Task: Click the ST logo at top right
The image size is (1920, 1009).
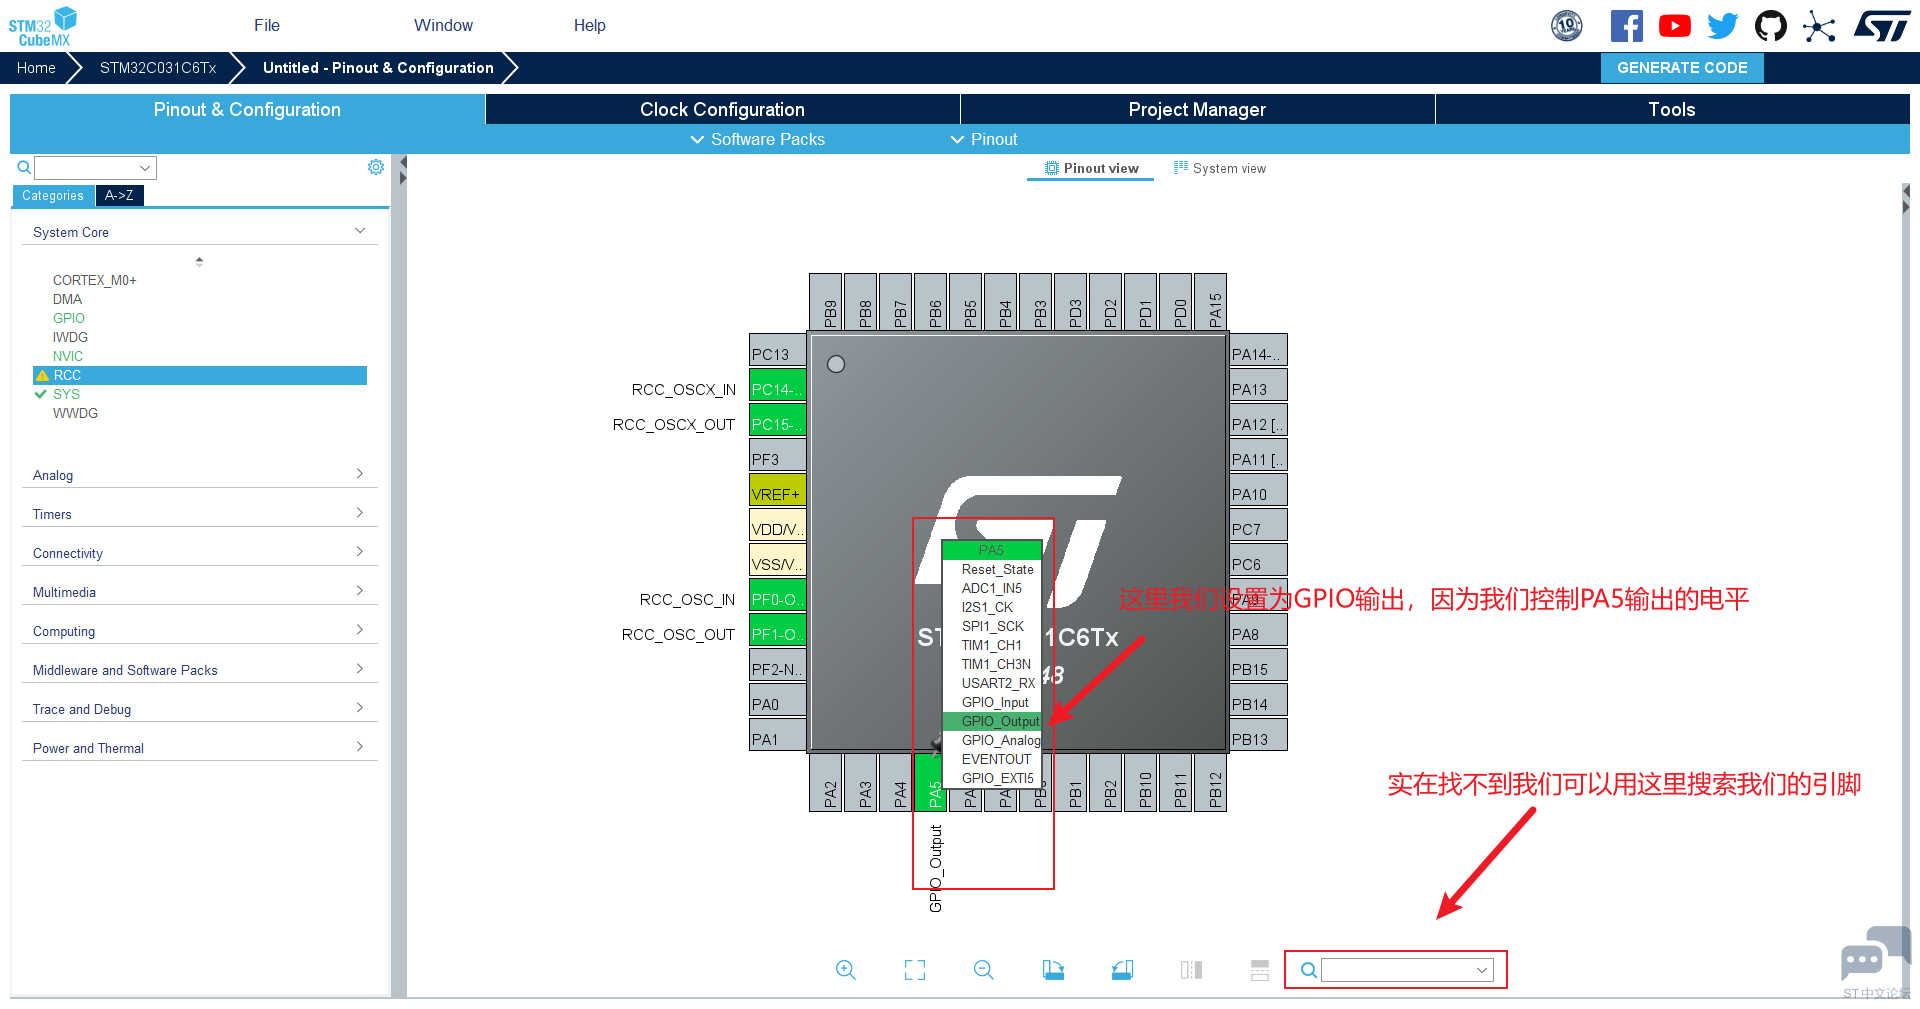Action: tap(1882, 26)
